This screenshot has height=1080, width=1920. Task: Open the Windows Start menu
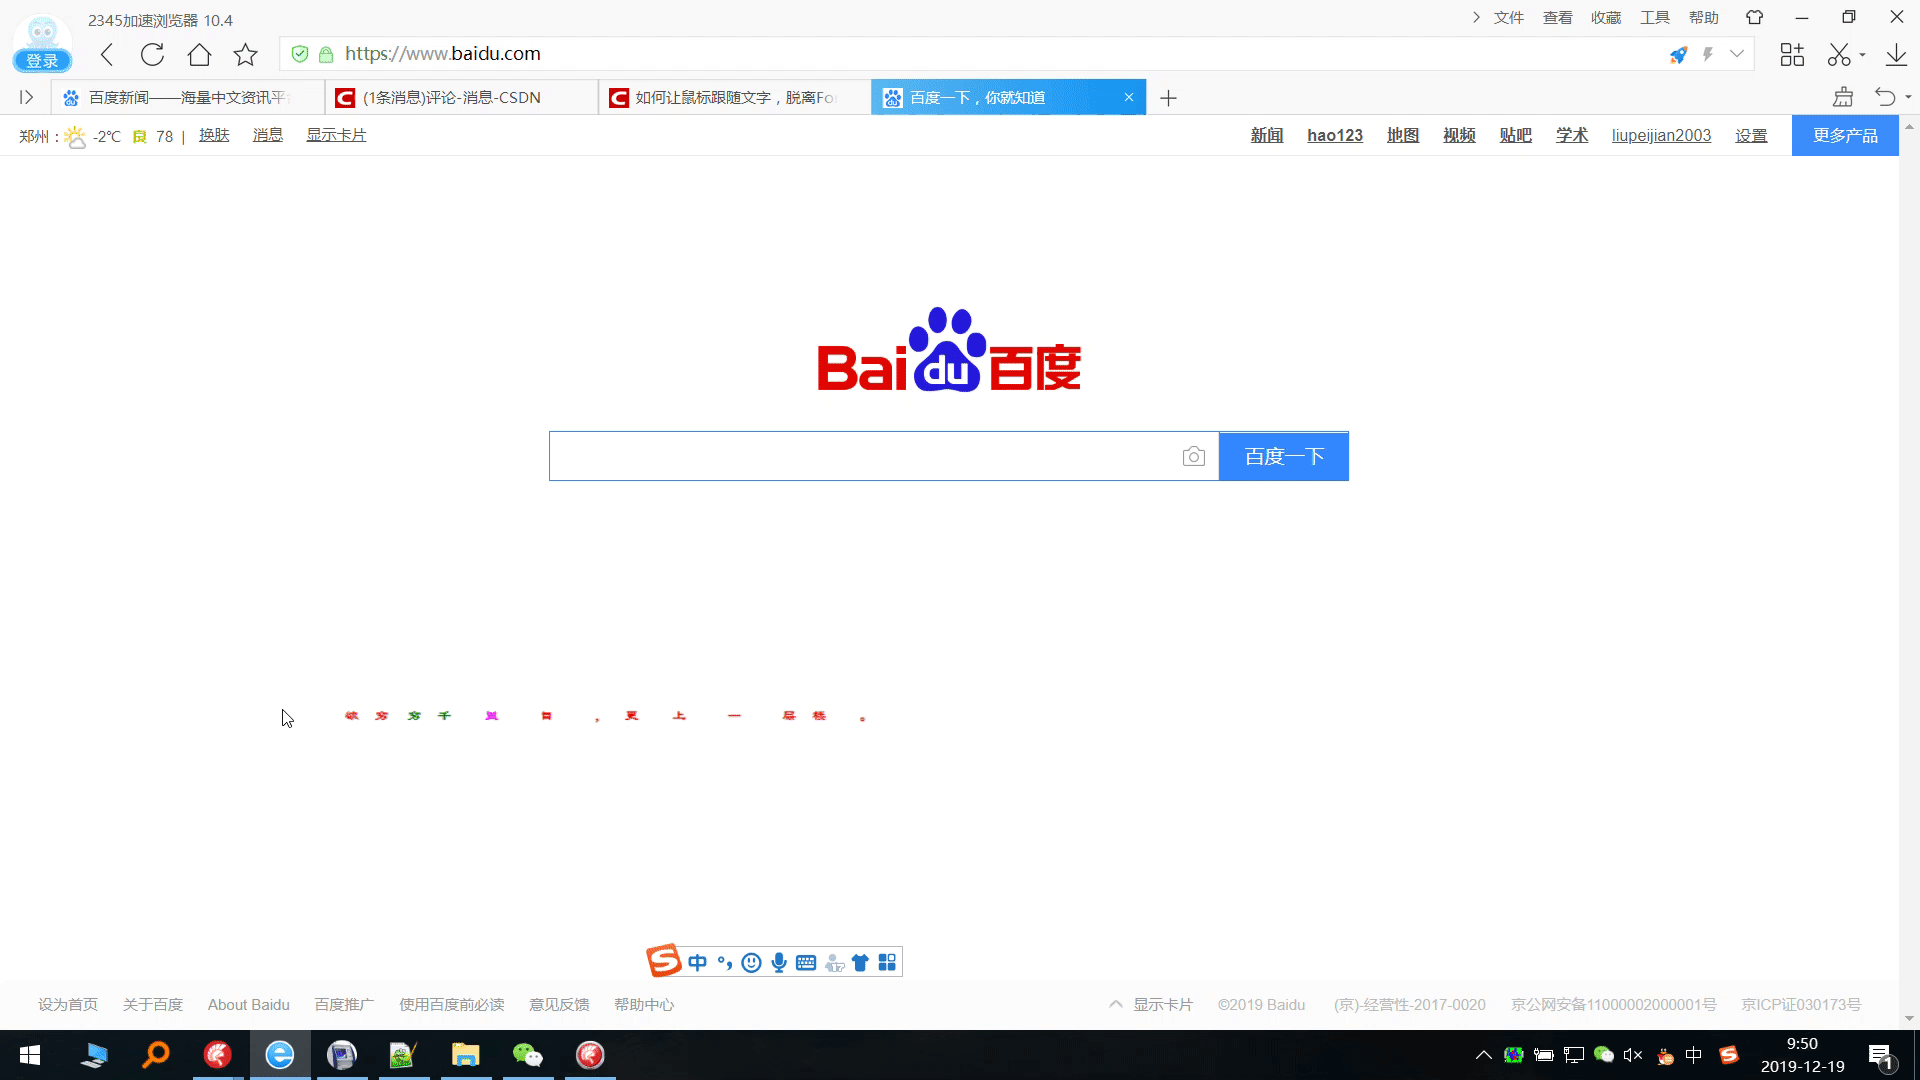[30, 1055]
